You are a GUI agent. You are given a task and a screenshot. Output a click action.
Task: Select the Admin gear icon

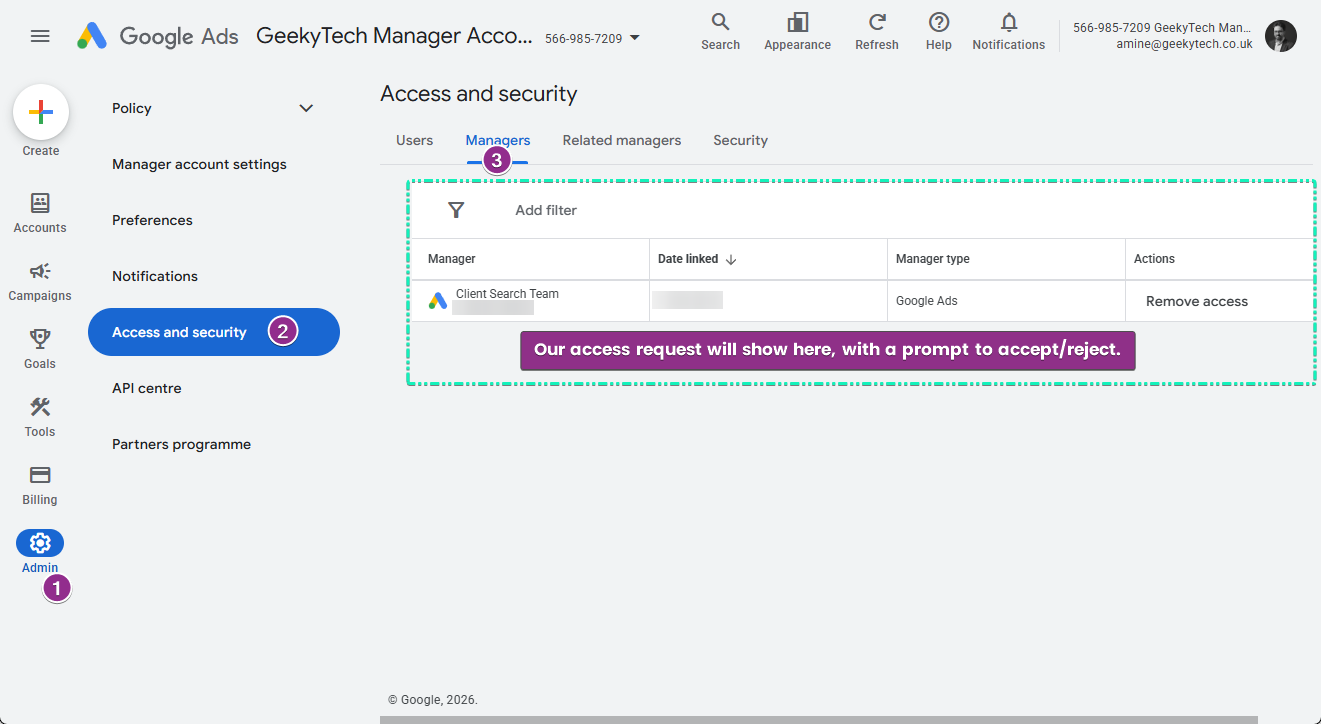point(40,543)
